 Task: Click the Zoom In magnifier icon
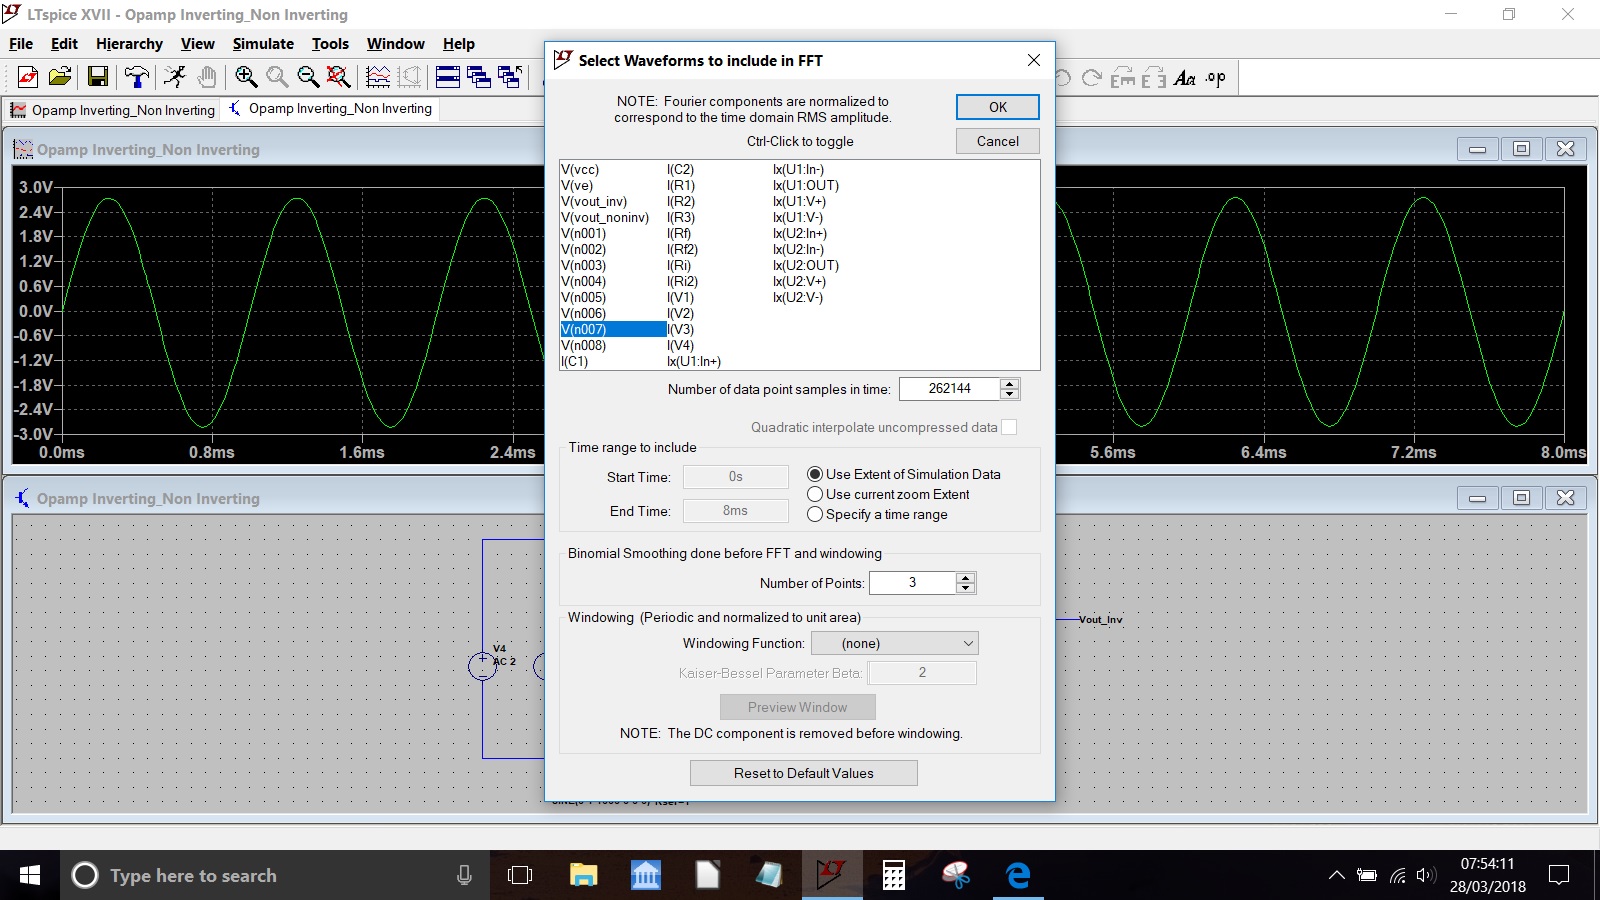coord(246,77)
